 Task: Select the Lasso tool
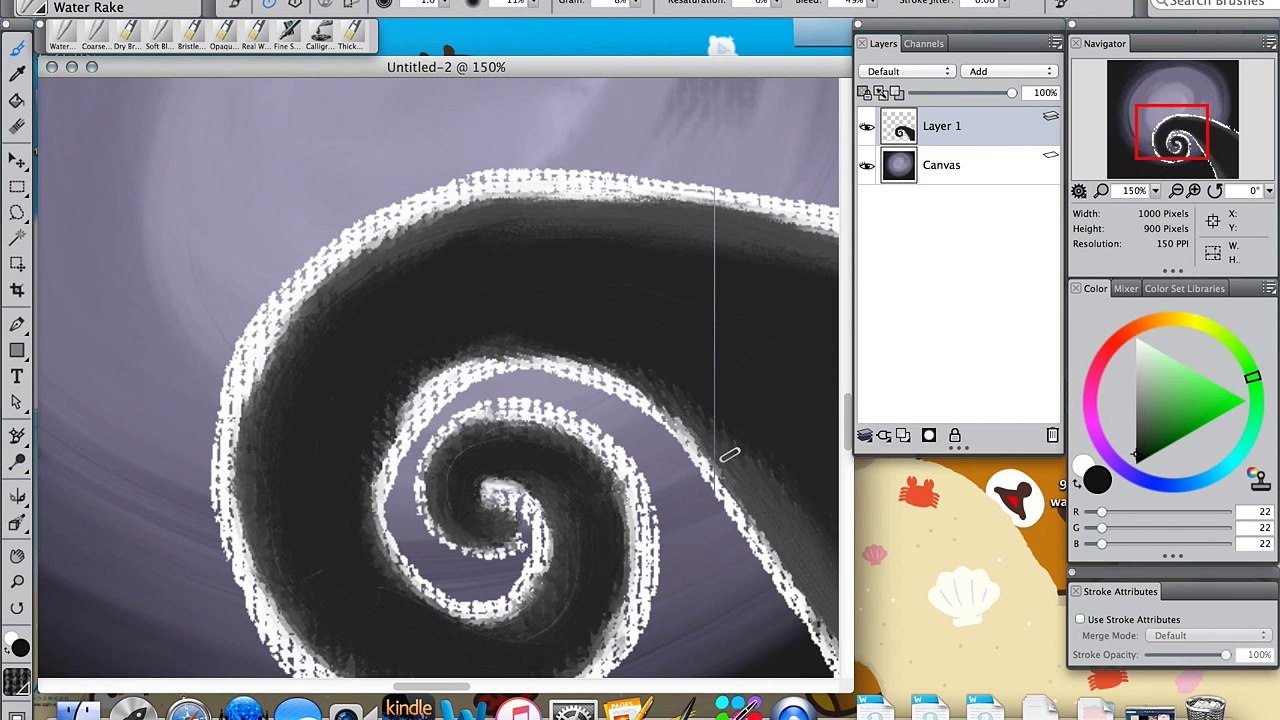click(x=17, y=213)
